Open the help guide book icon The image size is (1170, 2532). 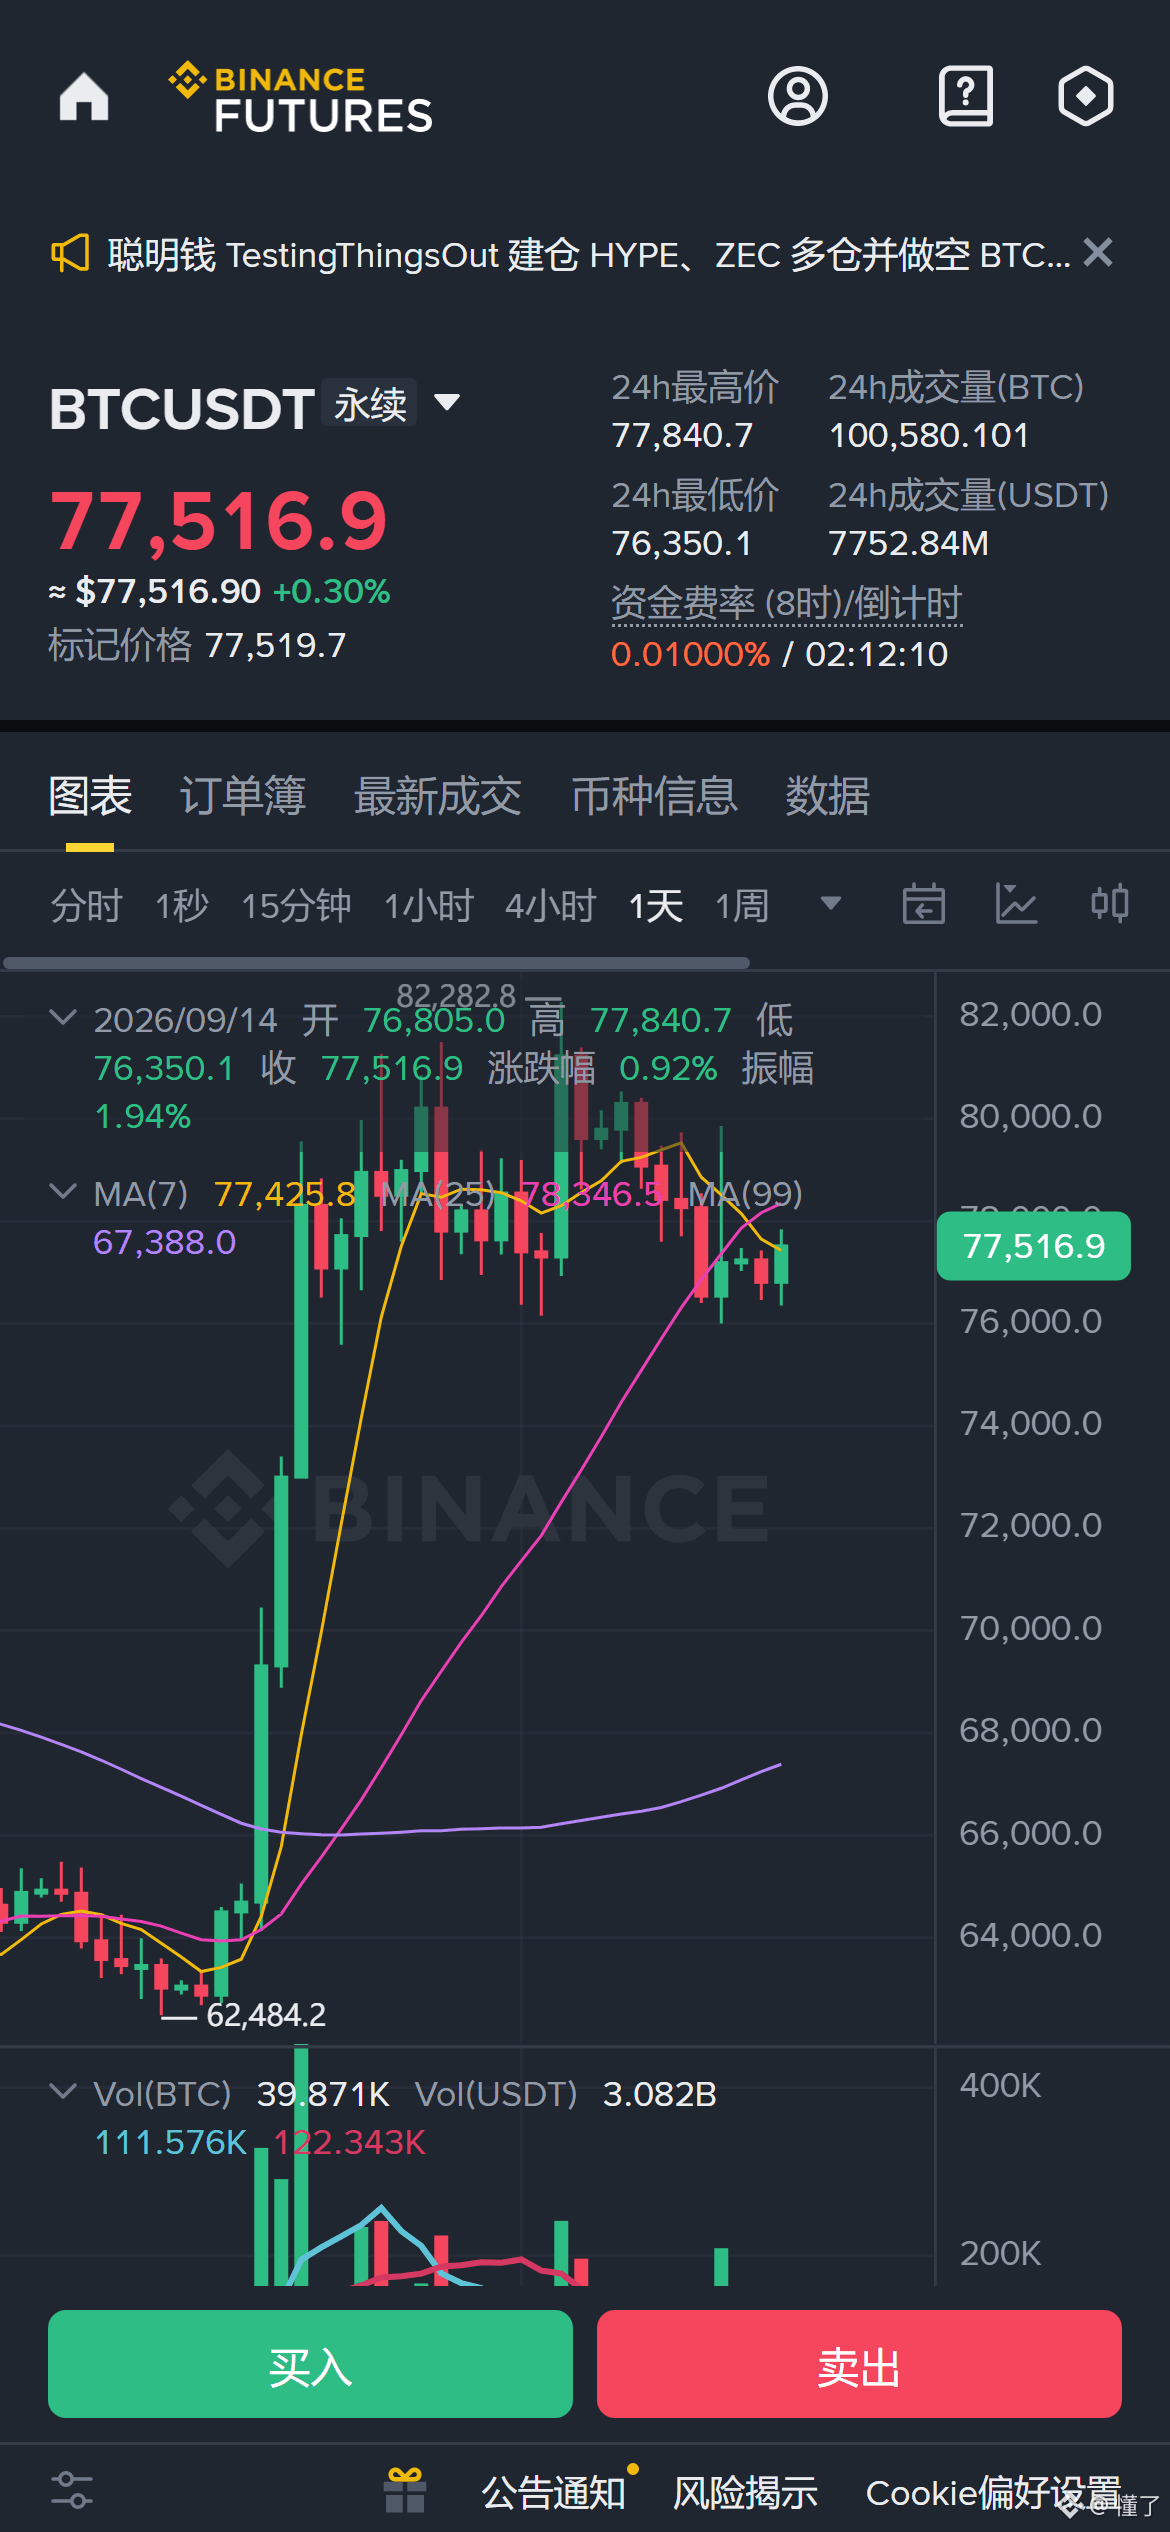click(x=966, y=97)
